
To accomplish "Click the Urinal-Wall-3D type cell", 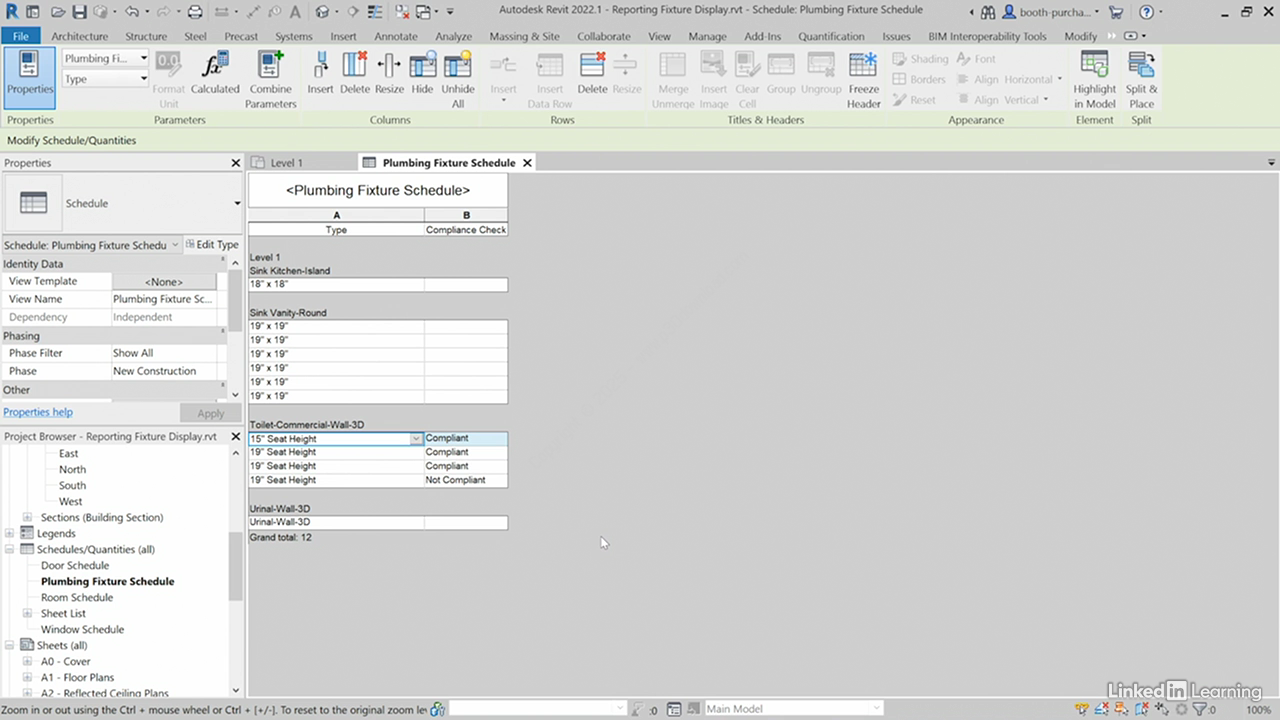I will pyautogui.click(x=336, y=522).
